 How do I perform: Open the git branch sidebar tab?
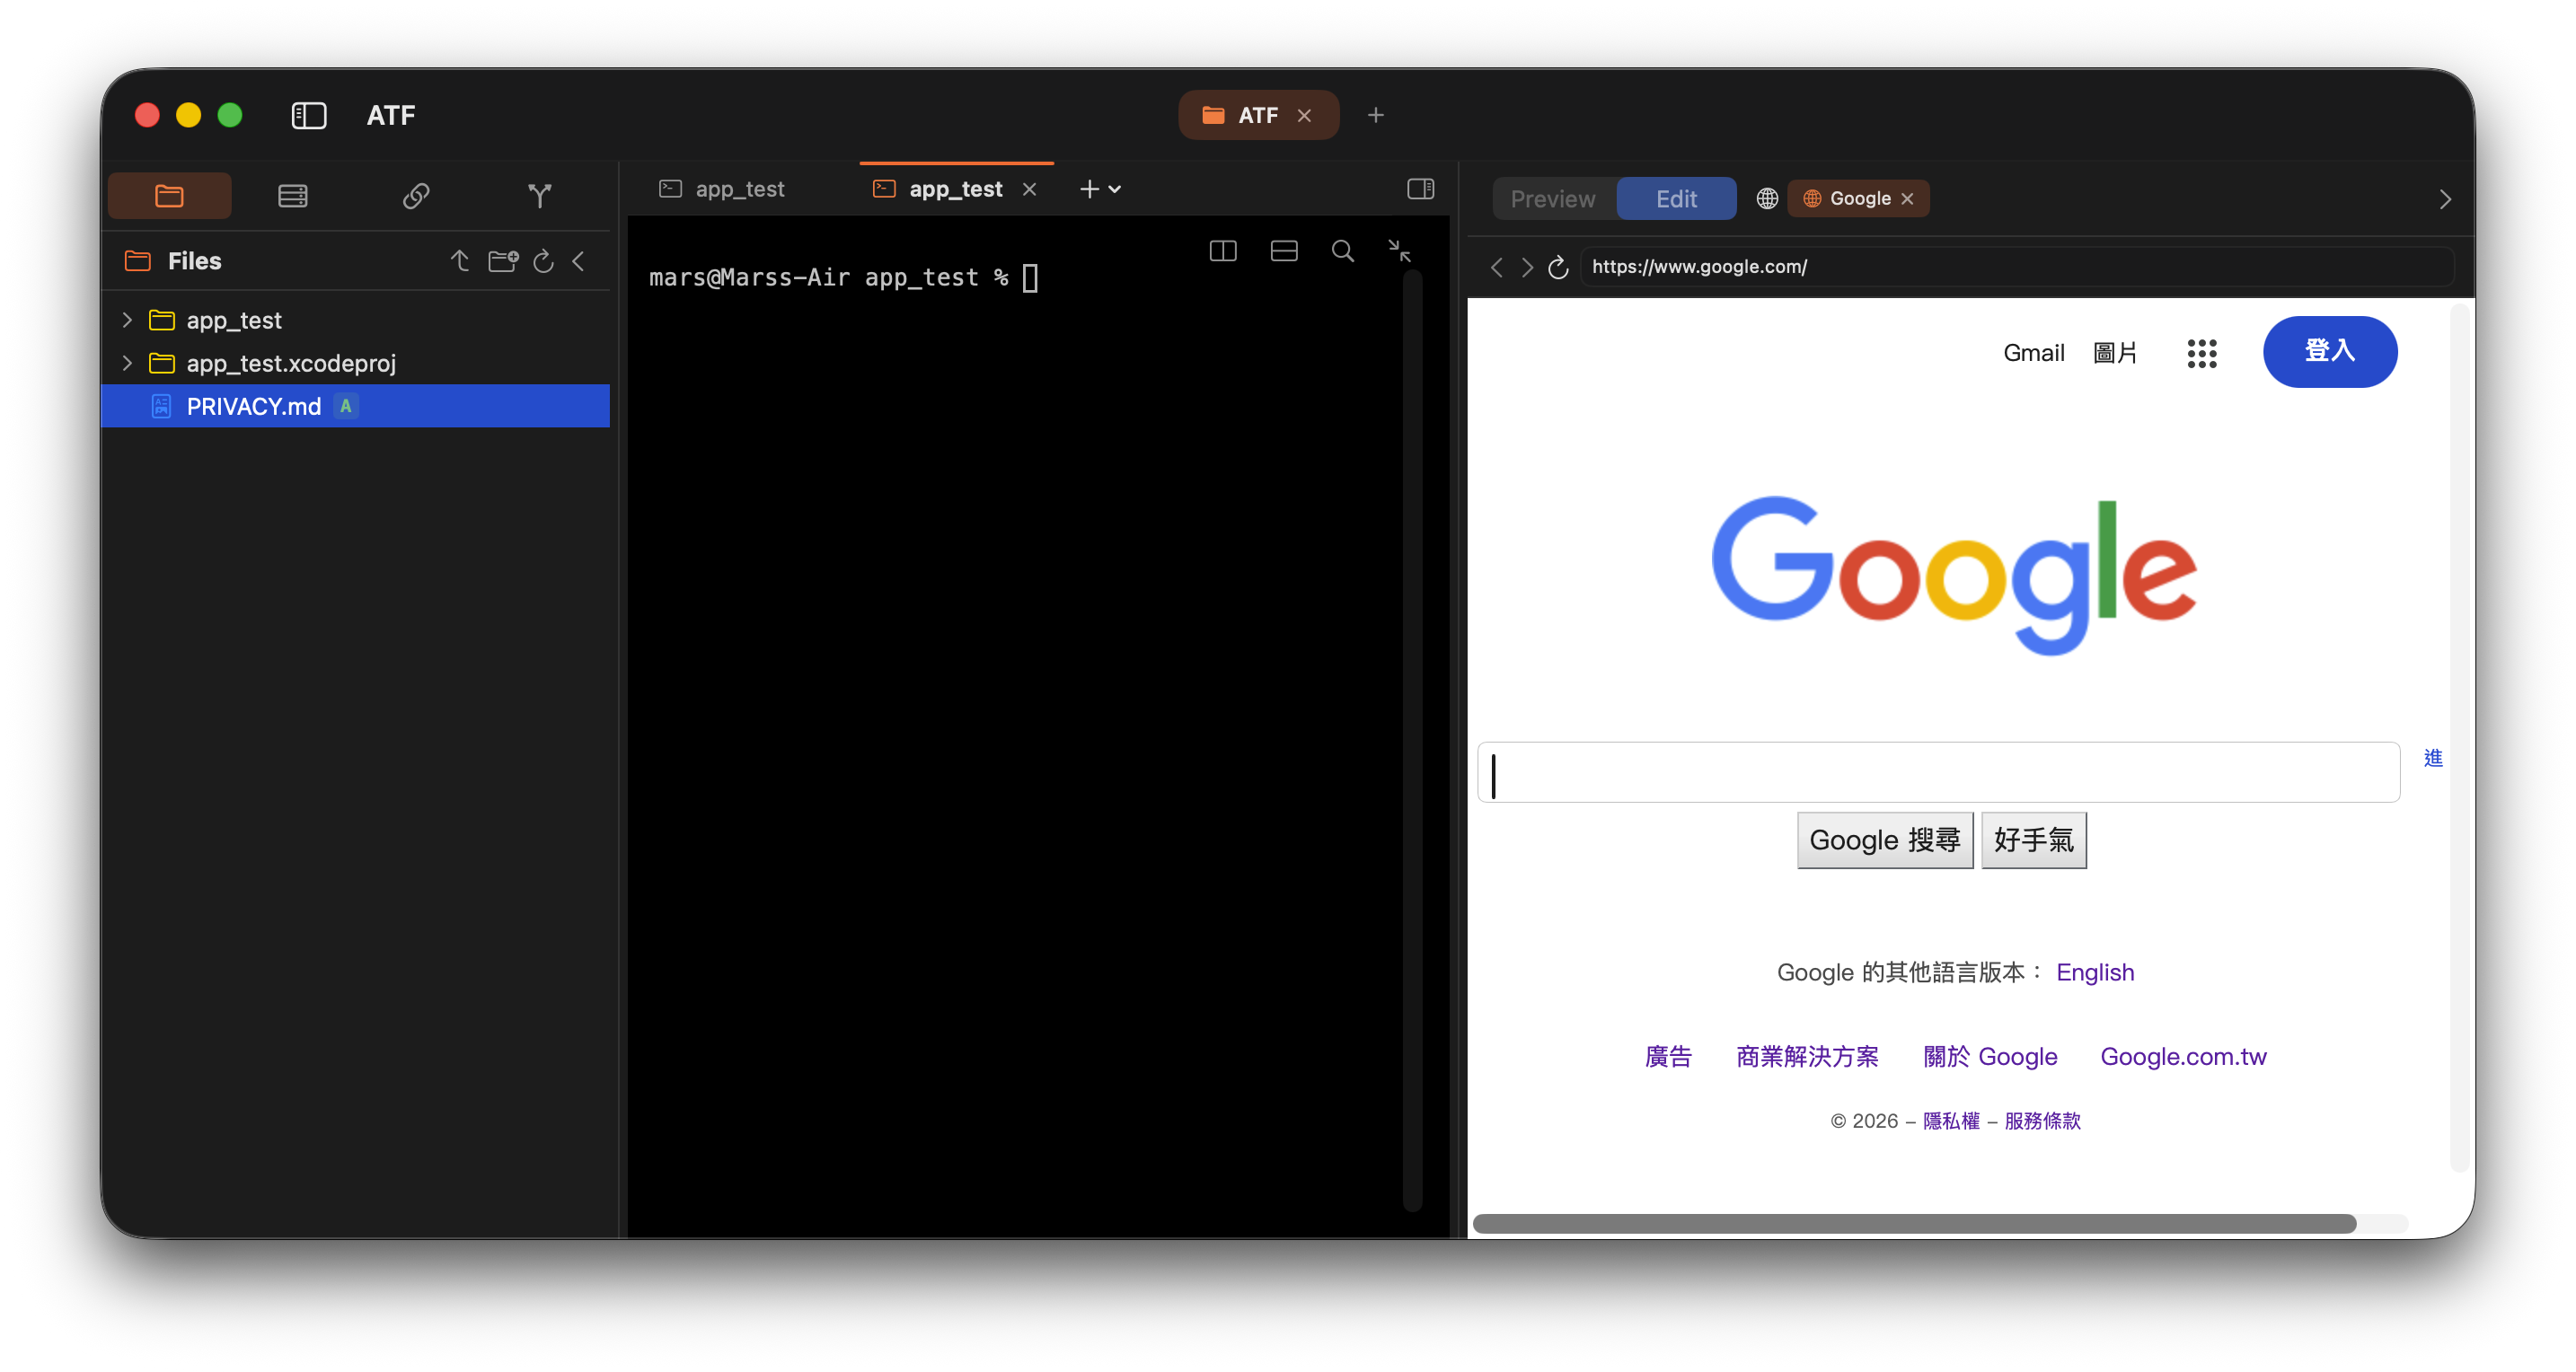(540, 195)
